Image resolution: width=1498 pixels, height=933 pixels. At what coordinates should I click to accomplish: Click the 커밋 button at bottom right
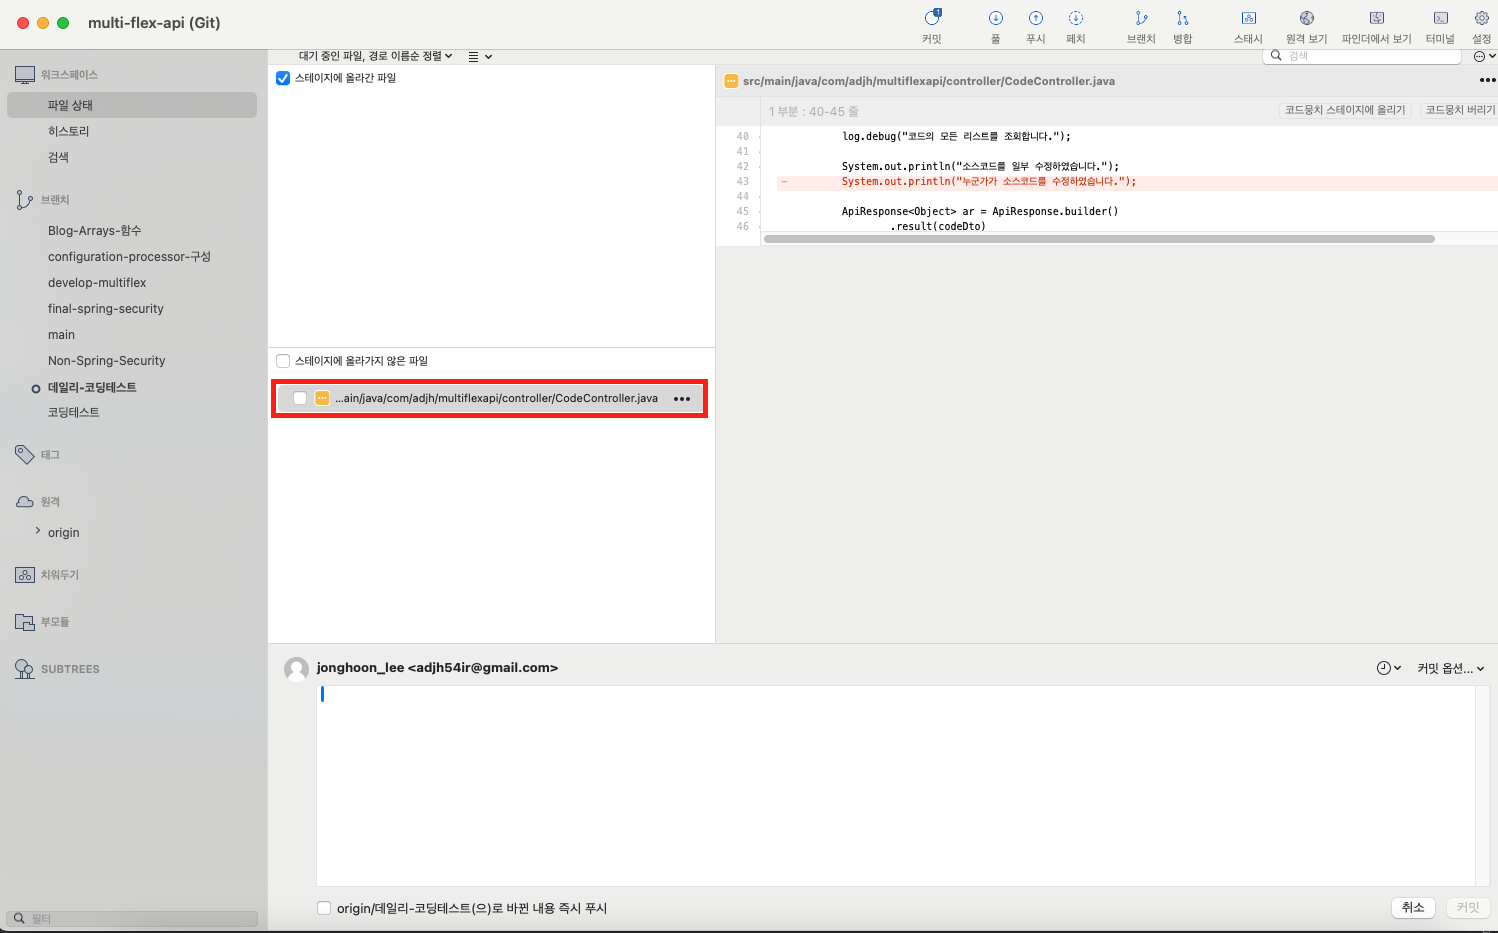(x=1467, y=907)
